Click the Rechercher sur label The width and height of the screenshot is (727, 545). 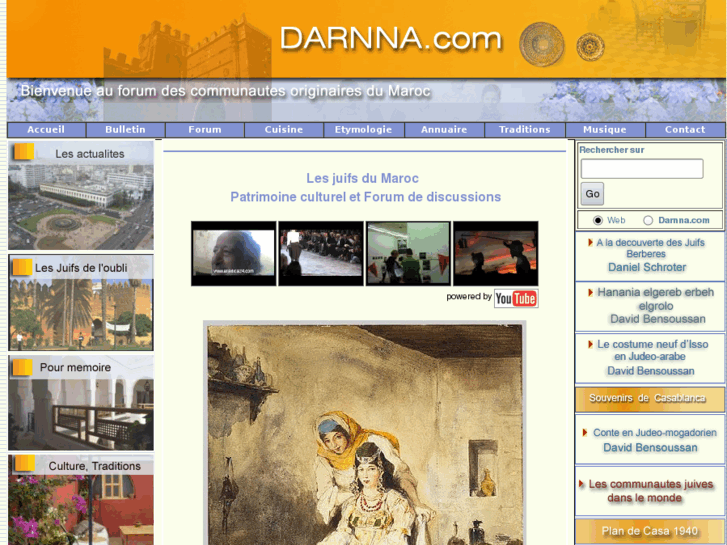click(612, 150)
